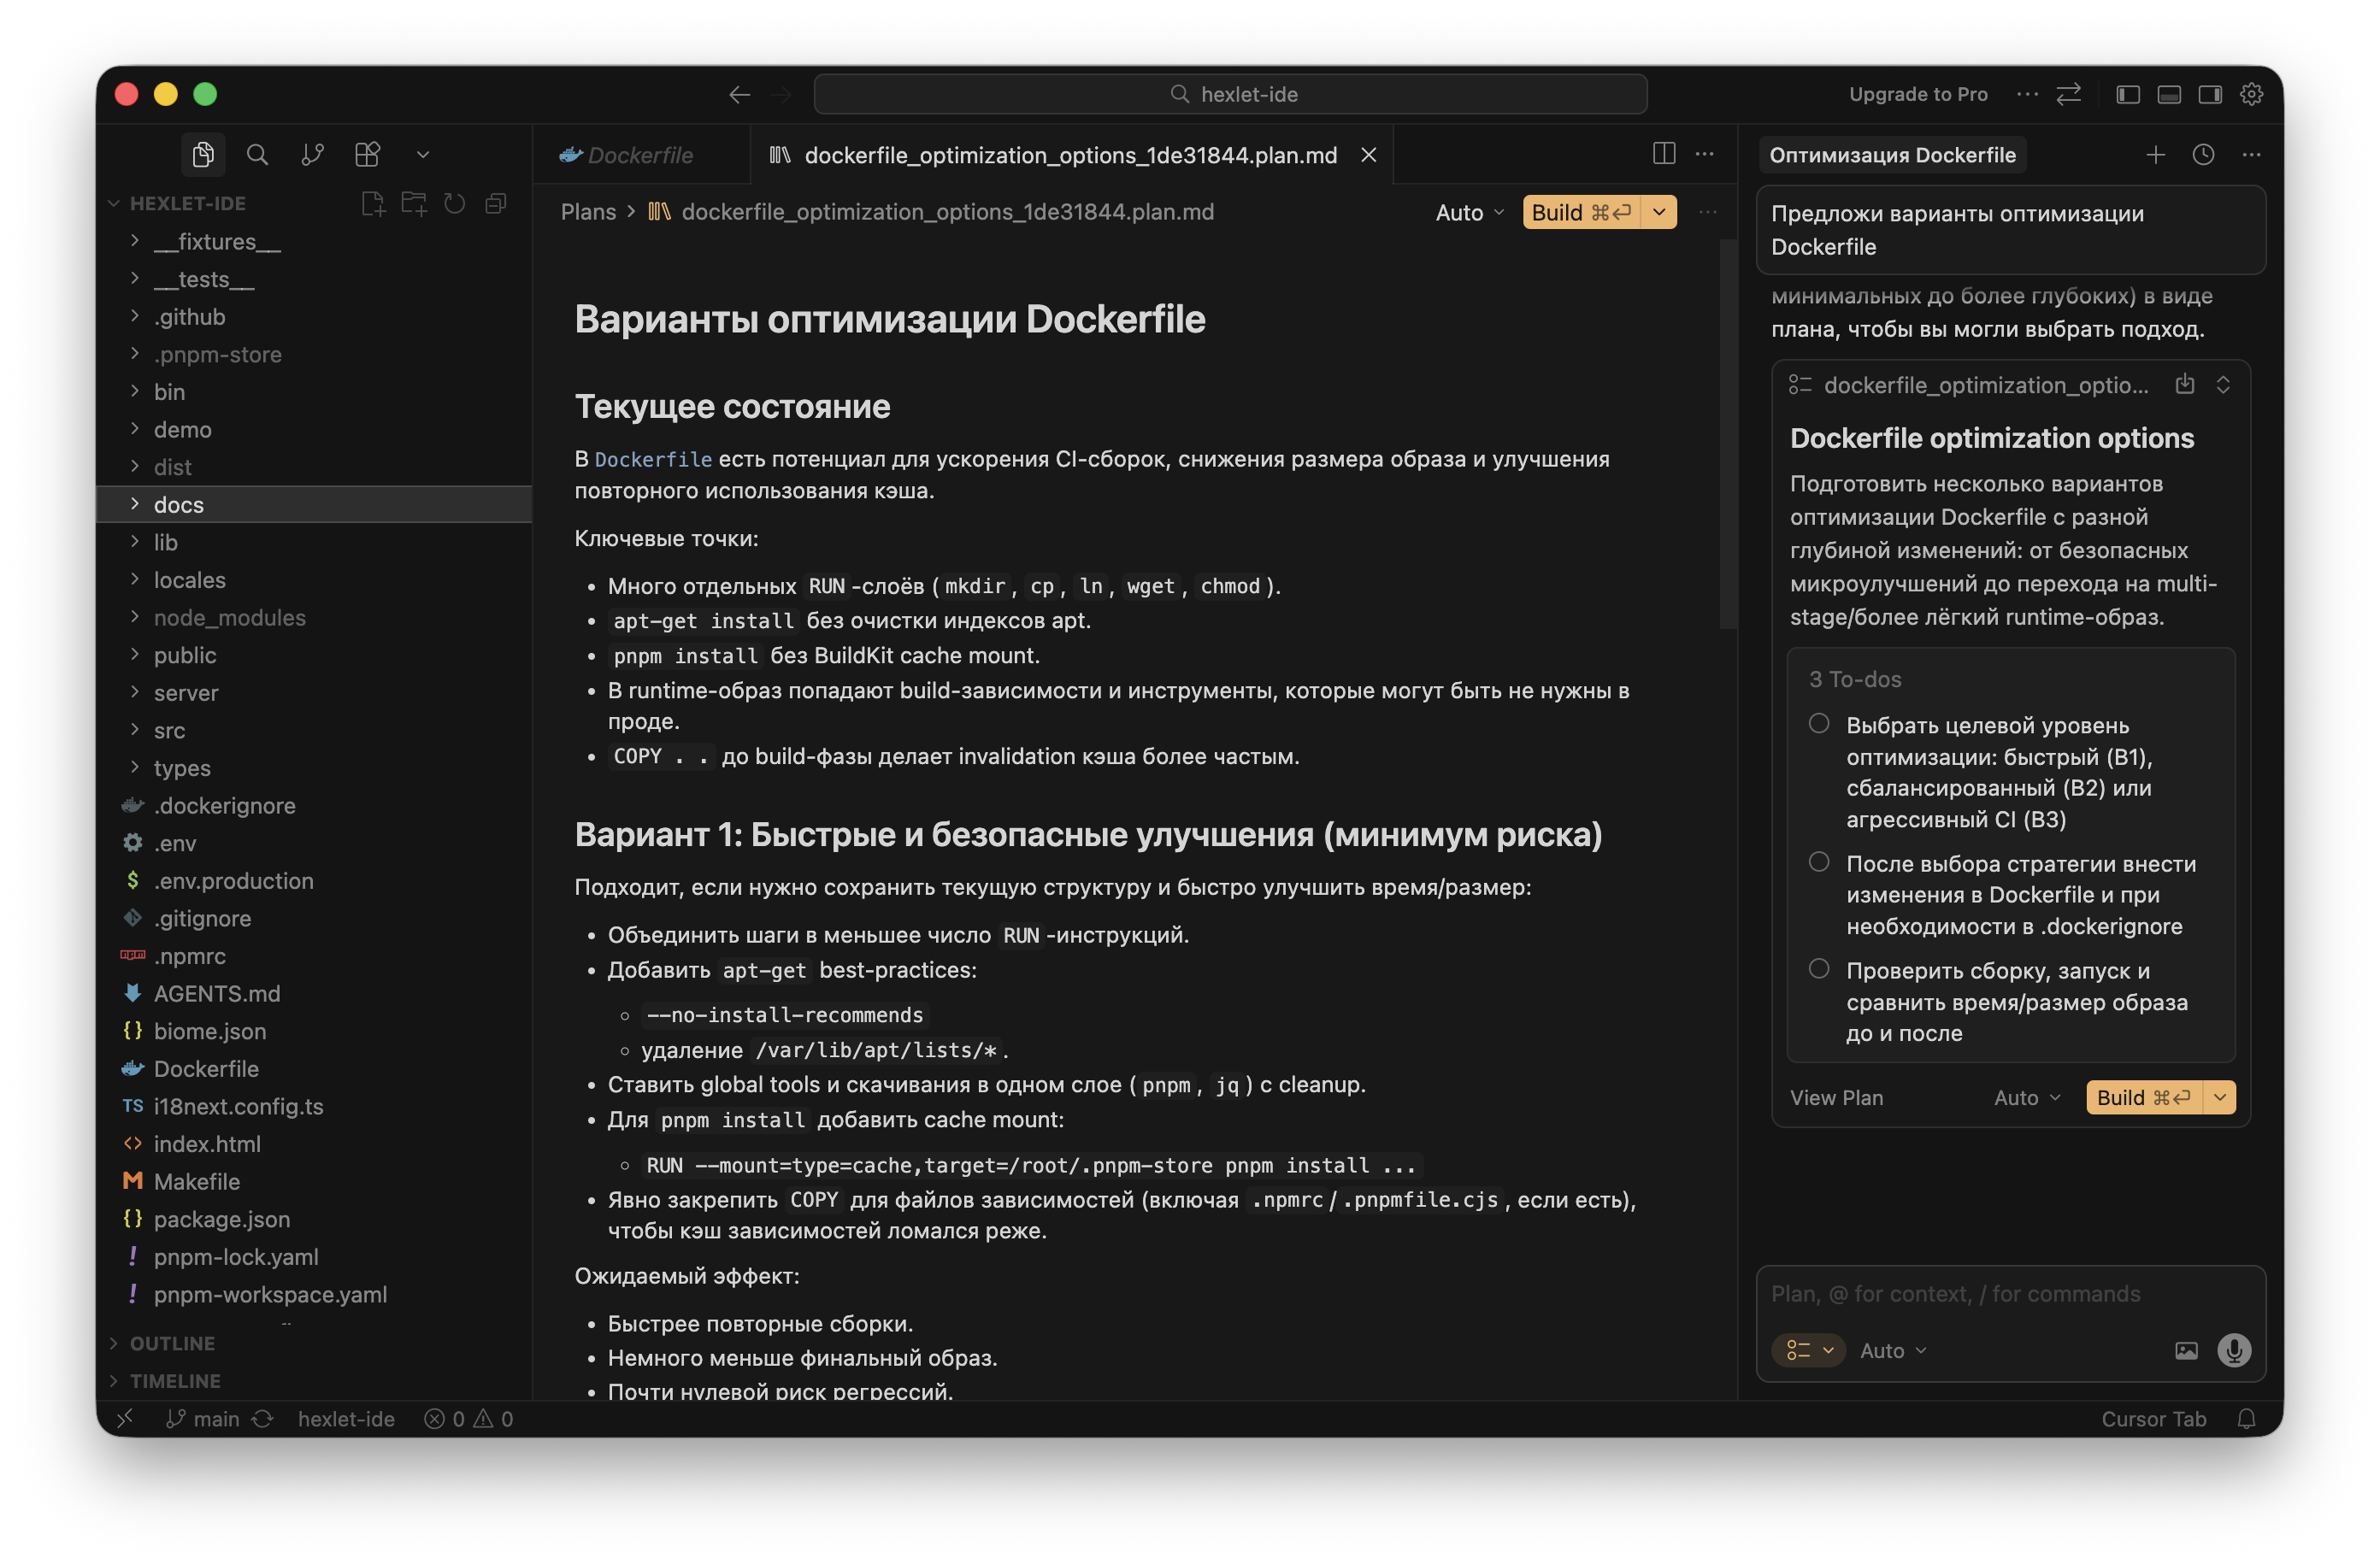This screenshot has width=2380, height=1564.
Task: Select the Оптимизация Dockerfile chat tab
Action: 1891,155
